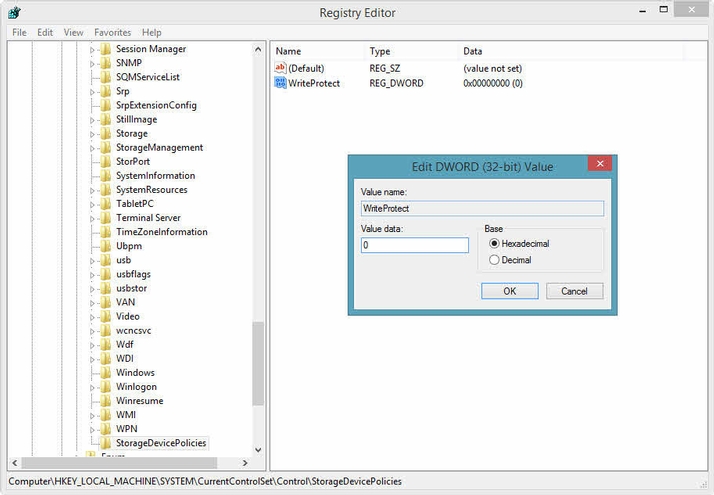
Task: Open the File menu
Action: (19, 32)
